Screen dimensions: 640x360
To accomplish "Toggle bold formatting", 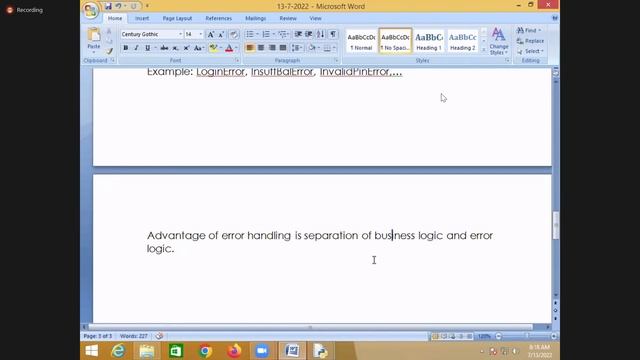I will coord(125,48).
